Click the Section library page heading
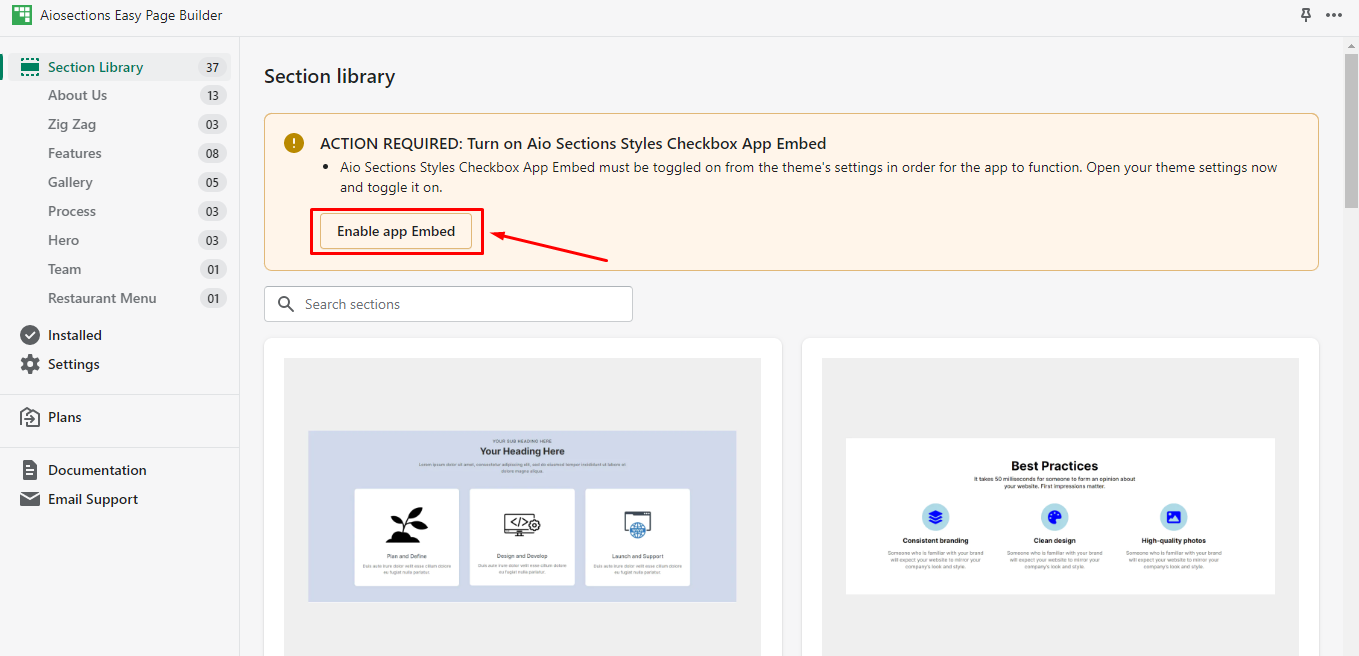 330,76
